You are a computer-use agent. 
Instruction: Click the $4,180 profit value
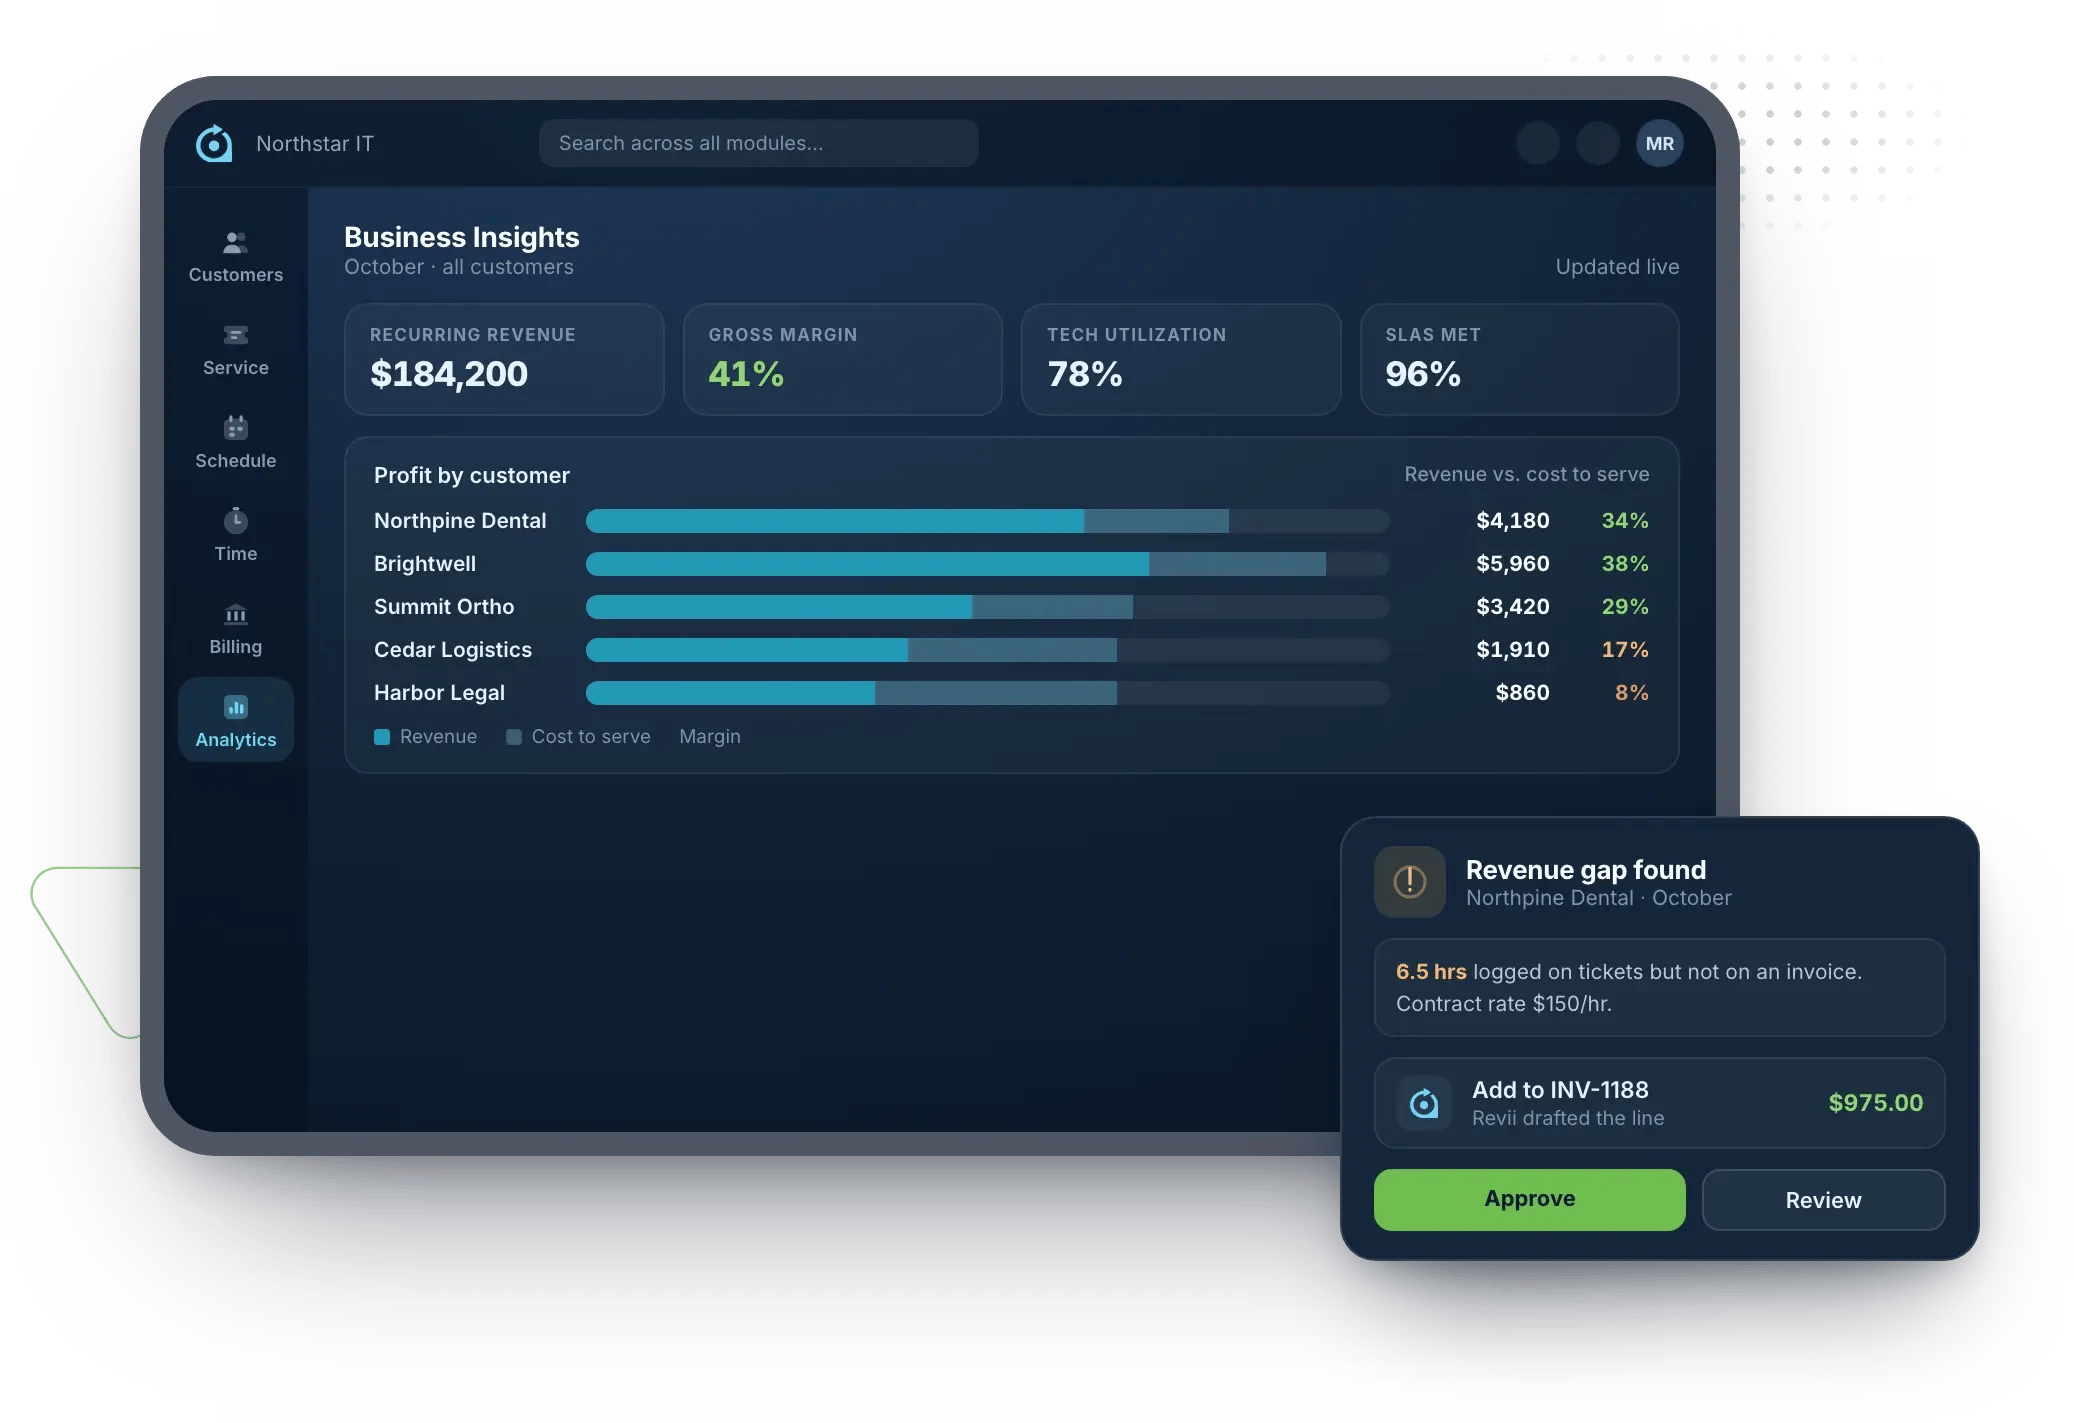point(1513,520)
